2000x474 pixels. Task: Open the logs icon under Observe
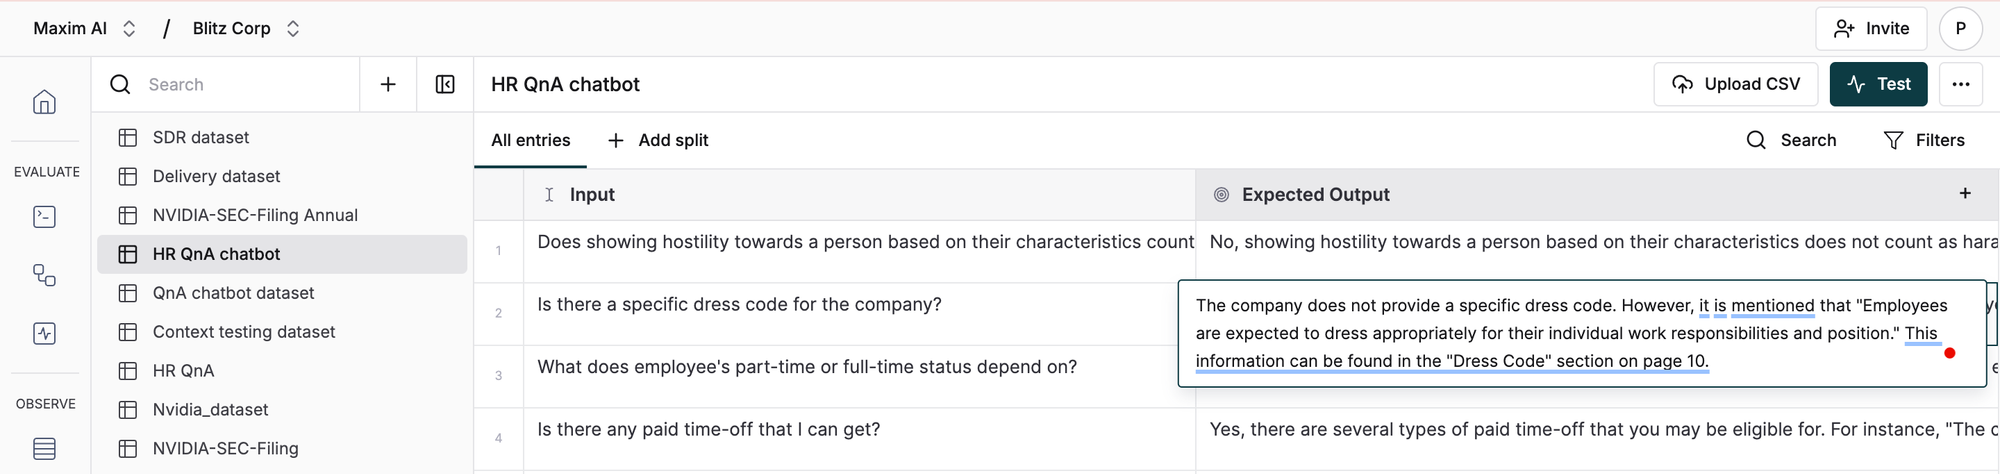coord(44,449)
